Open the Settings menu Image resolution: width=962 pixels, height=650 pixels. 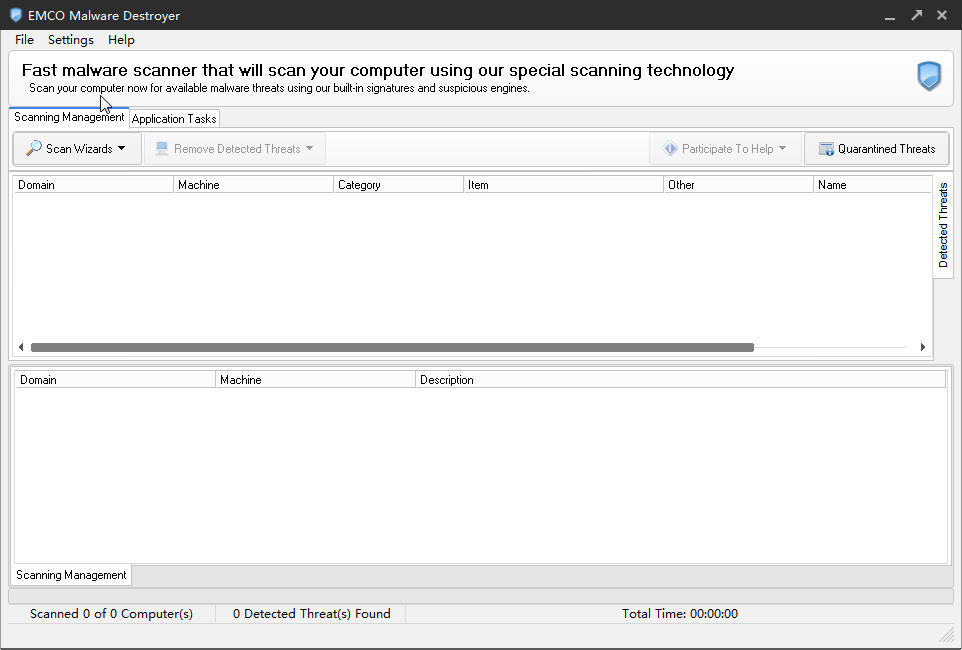pyautogui.click(x=71, y=39)
